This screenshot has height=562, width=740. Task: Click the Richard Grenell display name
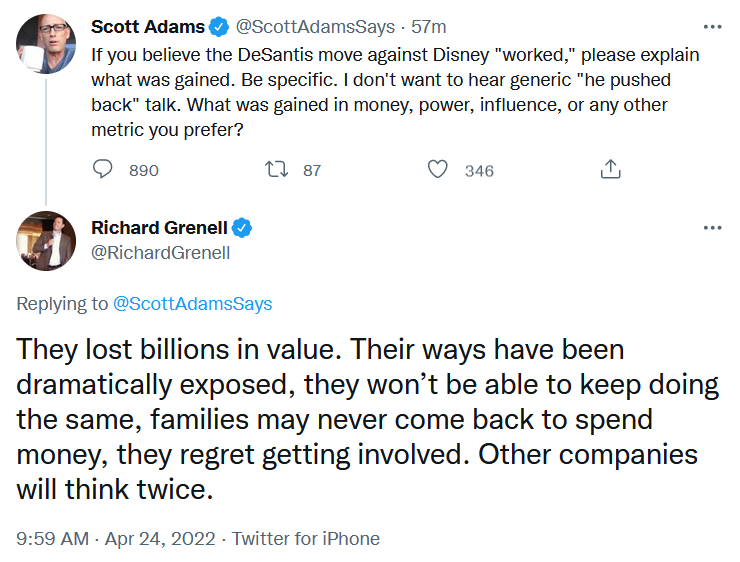[x=160, y=228]
